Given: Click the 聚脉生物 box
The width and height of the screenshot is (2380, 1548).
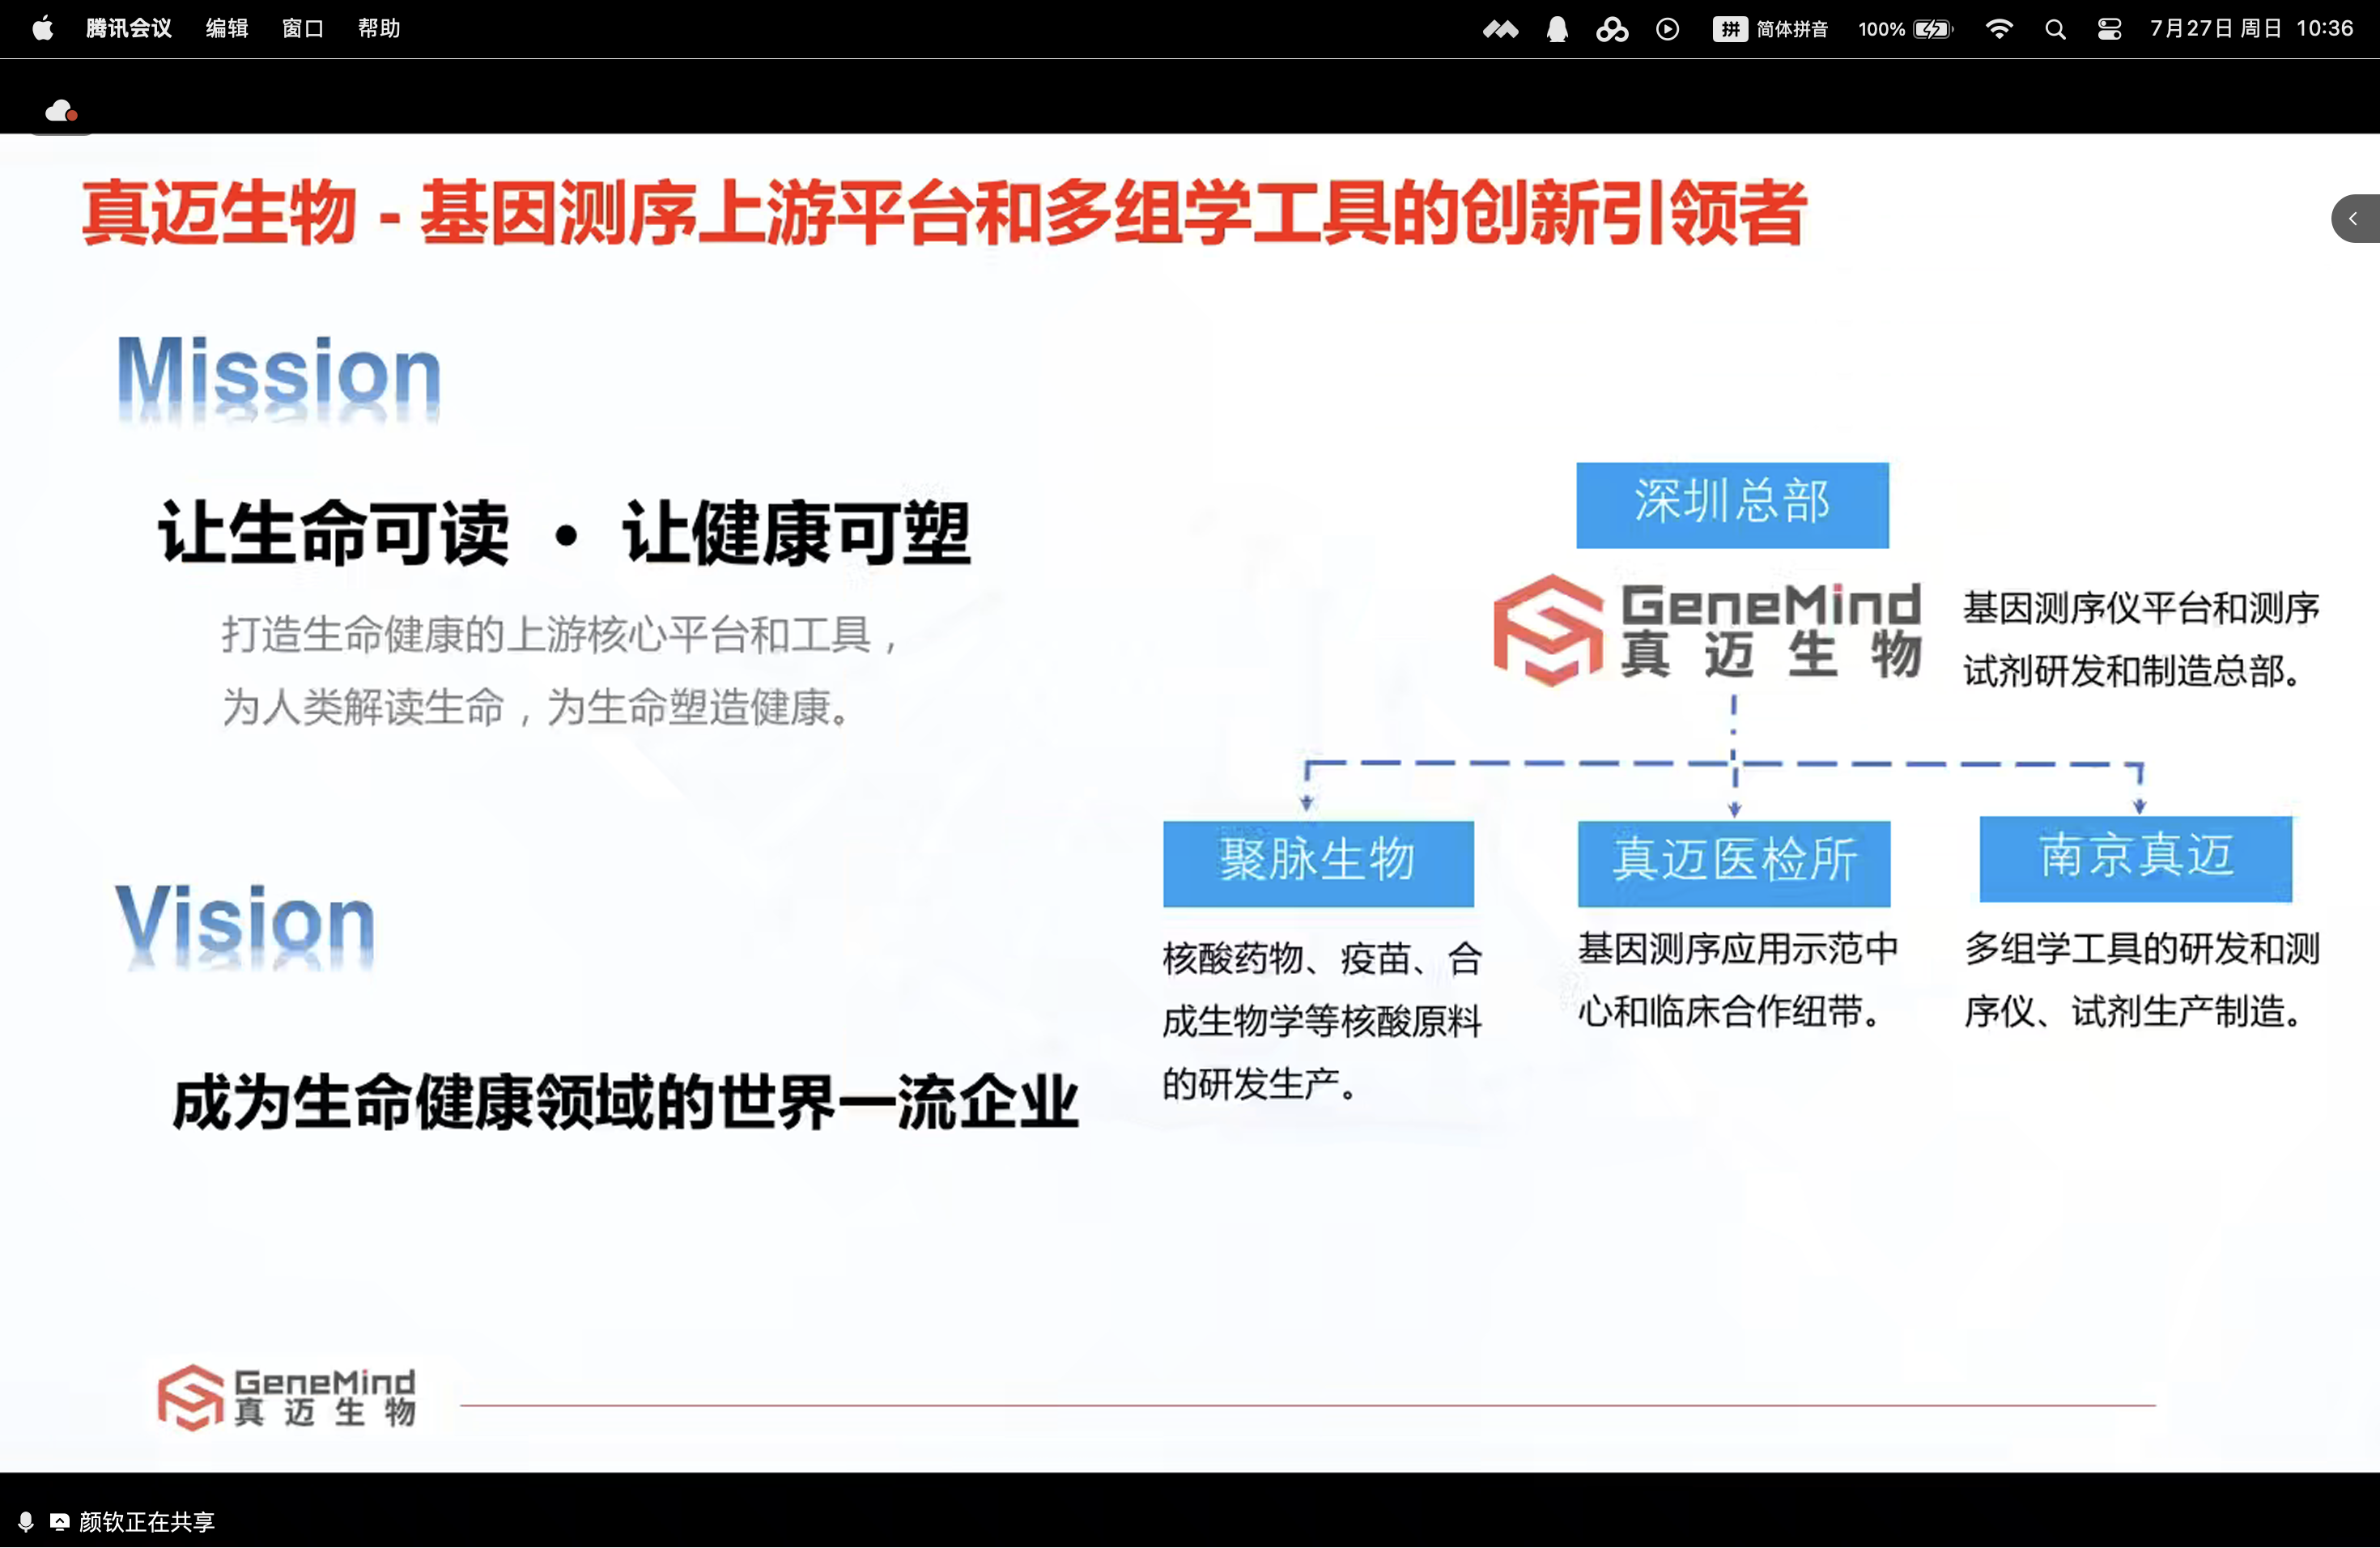Looking at the screenshot, I should [x=1318, y=863].
